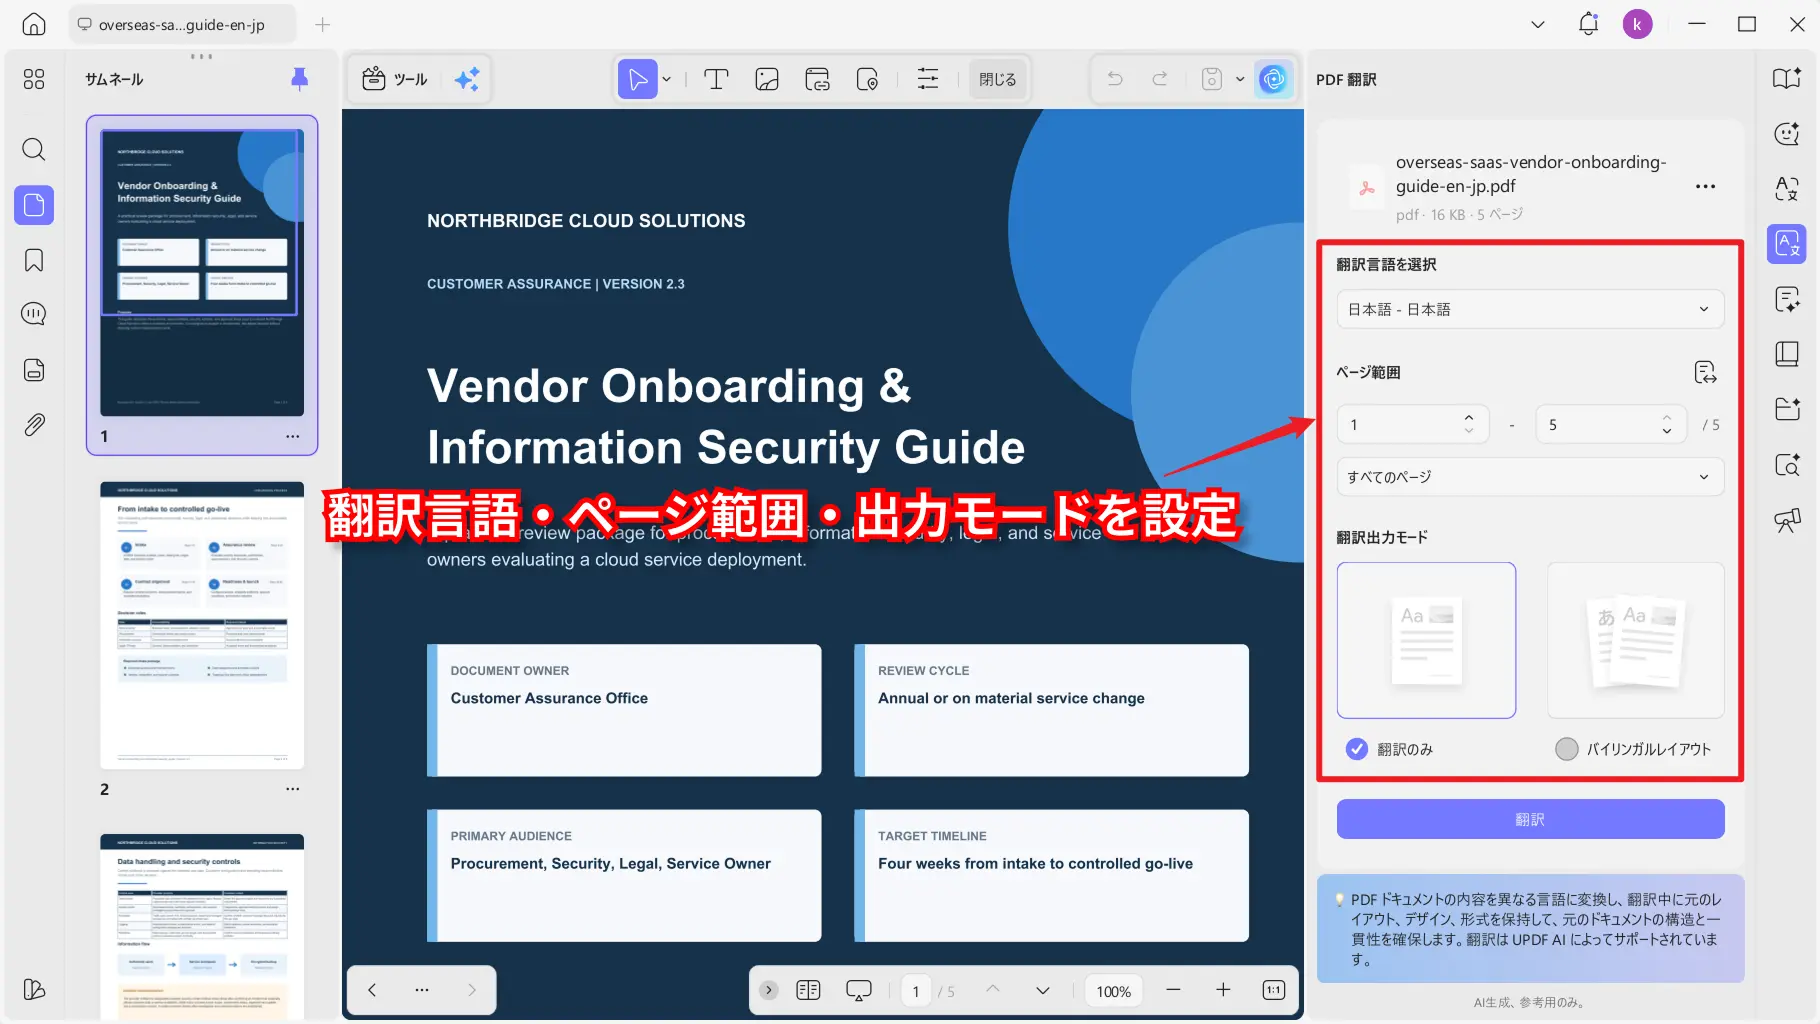This screenshot has width=1820, height=1024.
Task: Select the 翻訳のみ output mode
Action: [1390, 749]
